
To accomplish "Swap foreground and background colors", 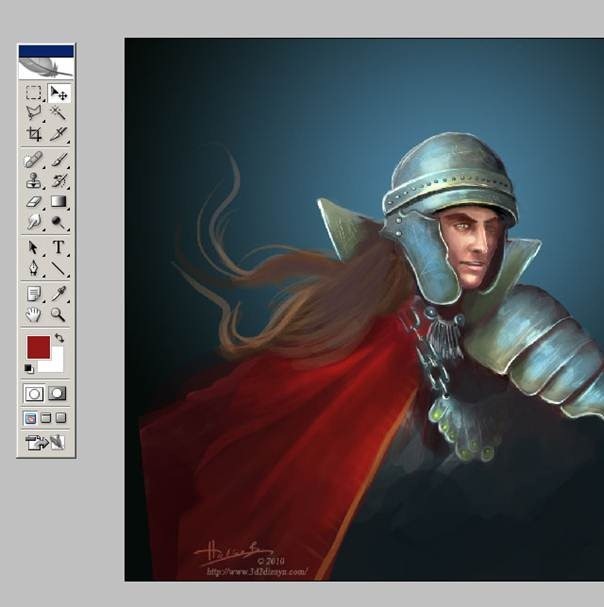I will 59,338.
